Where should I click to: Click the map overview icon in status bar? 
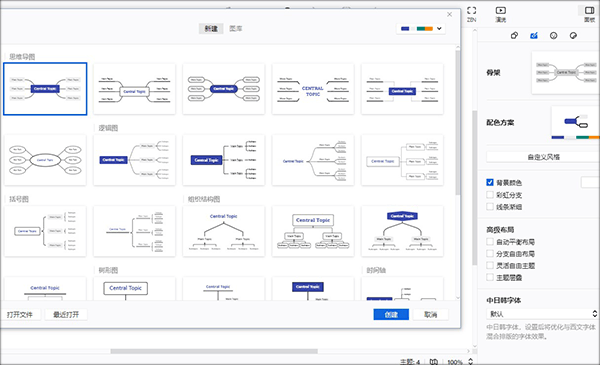(x=434, y=362)
